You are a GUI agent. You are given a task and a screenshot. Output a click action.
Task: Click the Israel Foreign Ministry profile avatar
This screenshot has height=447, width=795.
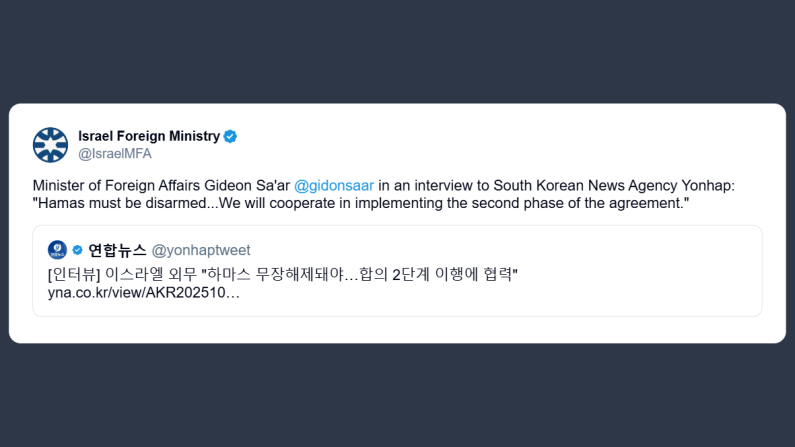50,145
